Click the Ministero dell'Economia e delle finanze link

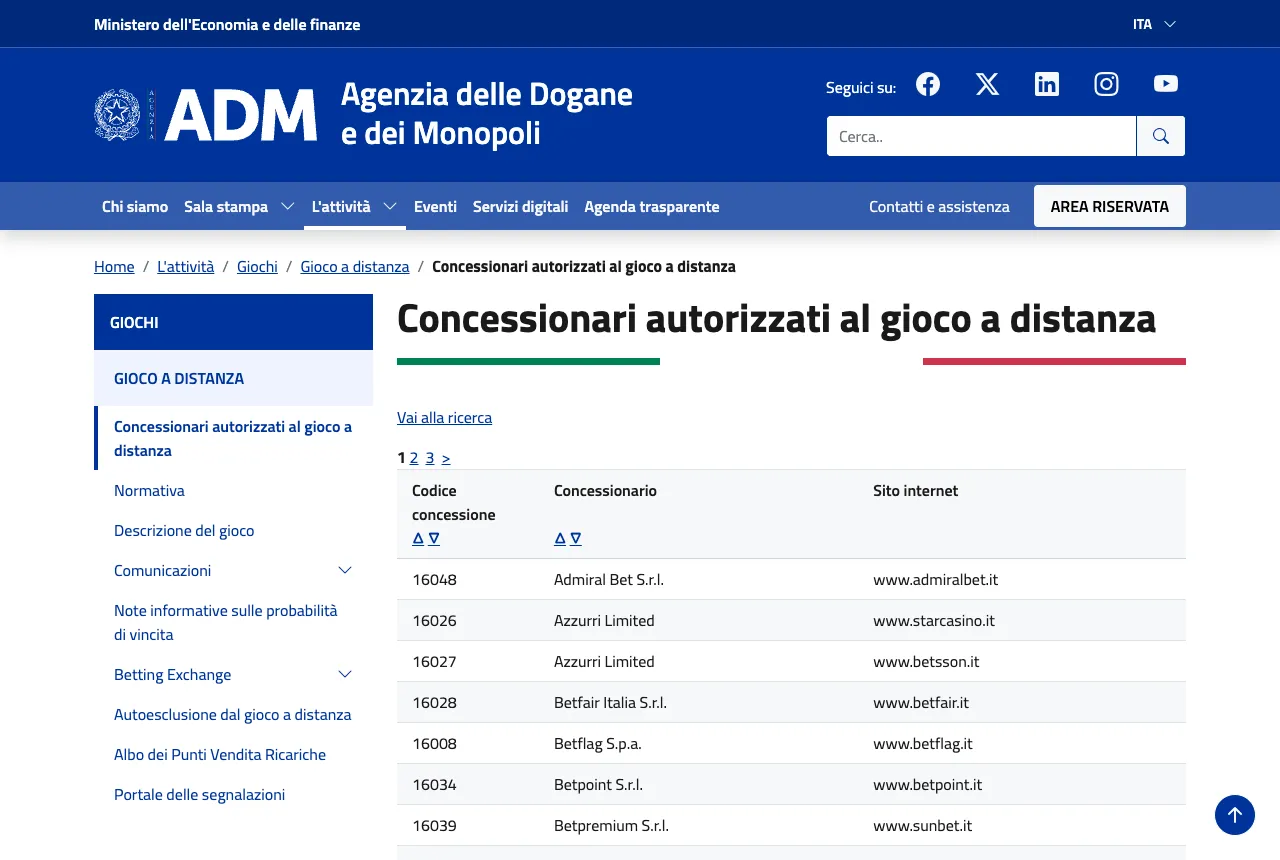pos(227,24)
